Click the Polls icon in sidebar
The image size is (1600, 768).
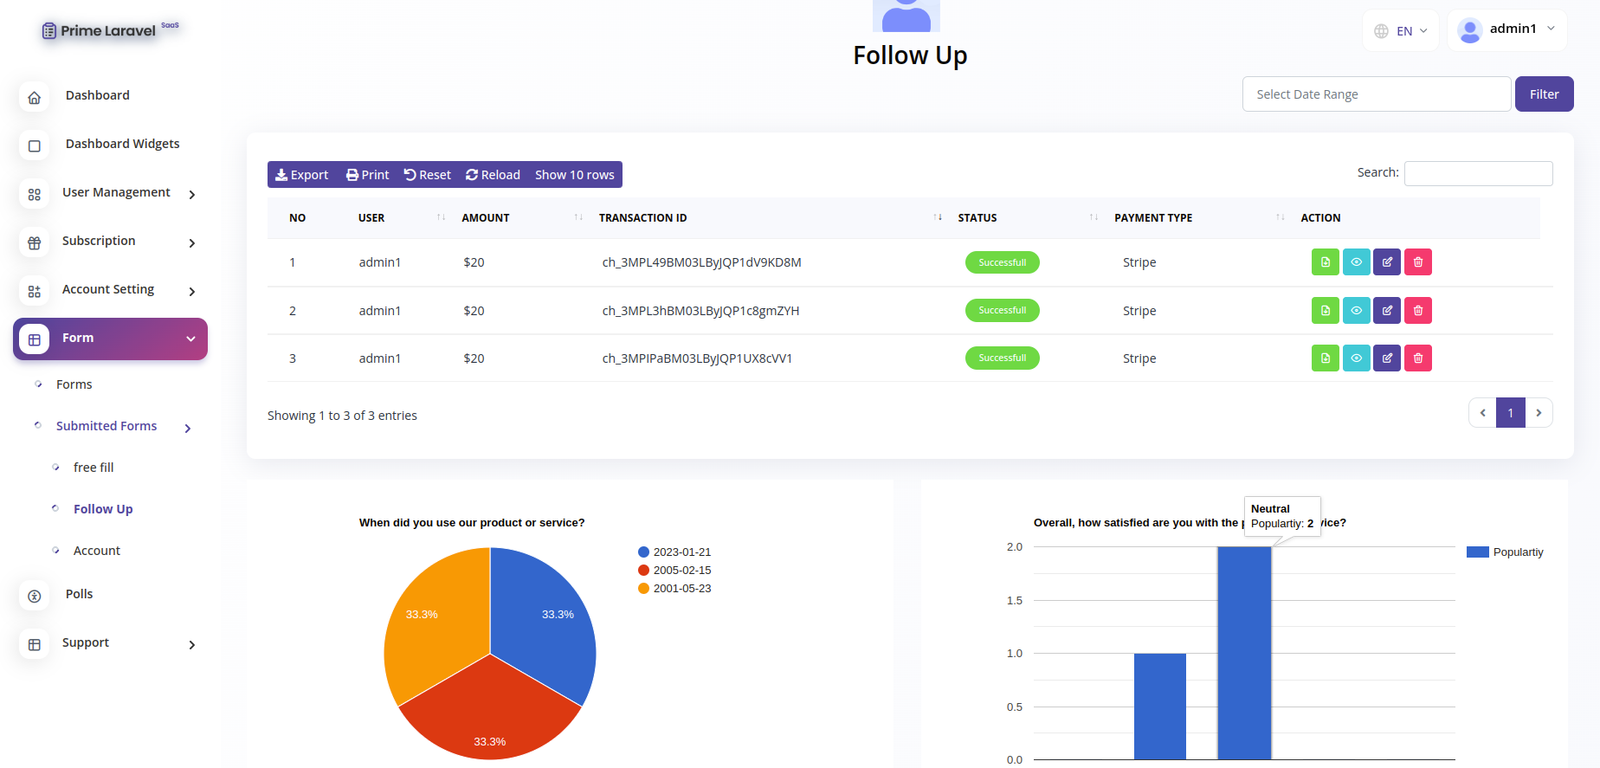pyautogui.click(x=34, y=596)
